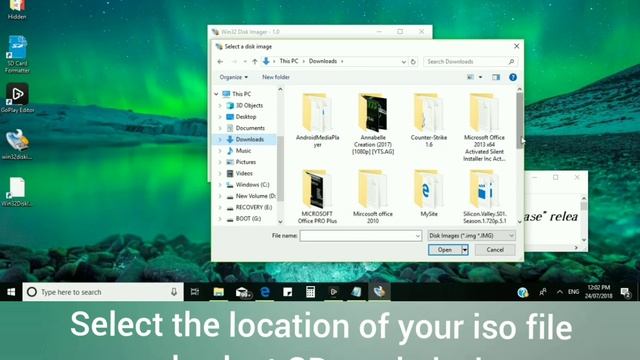Image resolution: width=640 pixels, height=360 pixels.
Task: Open the view options dropdown arrow
Action: click(x=480, y=77)
